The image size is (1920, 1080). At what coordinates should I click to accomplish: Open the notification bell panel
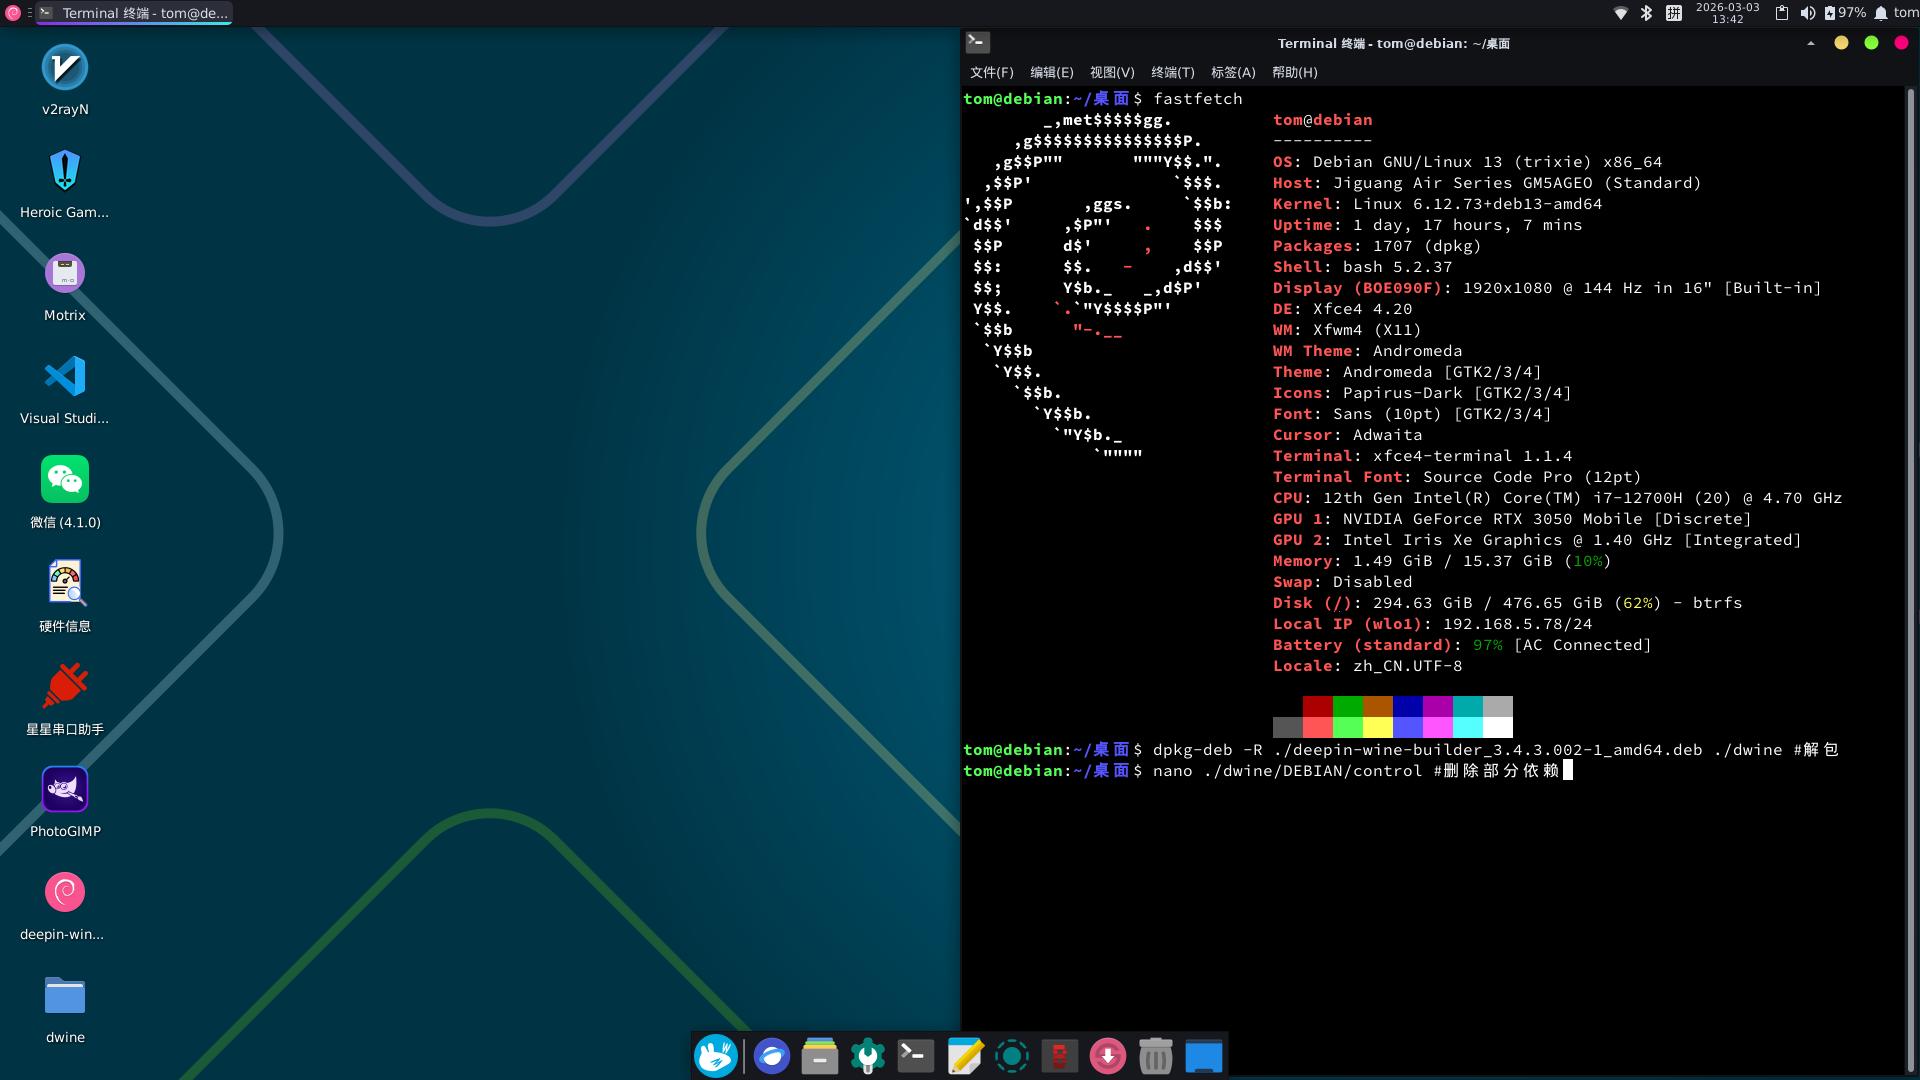pos(1880,13)
